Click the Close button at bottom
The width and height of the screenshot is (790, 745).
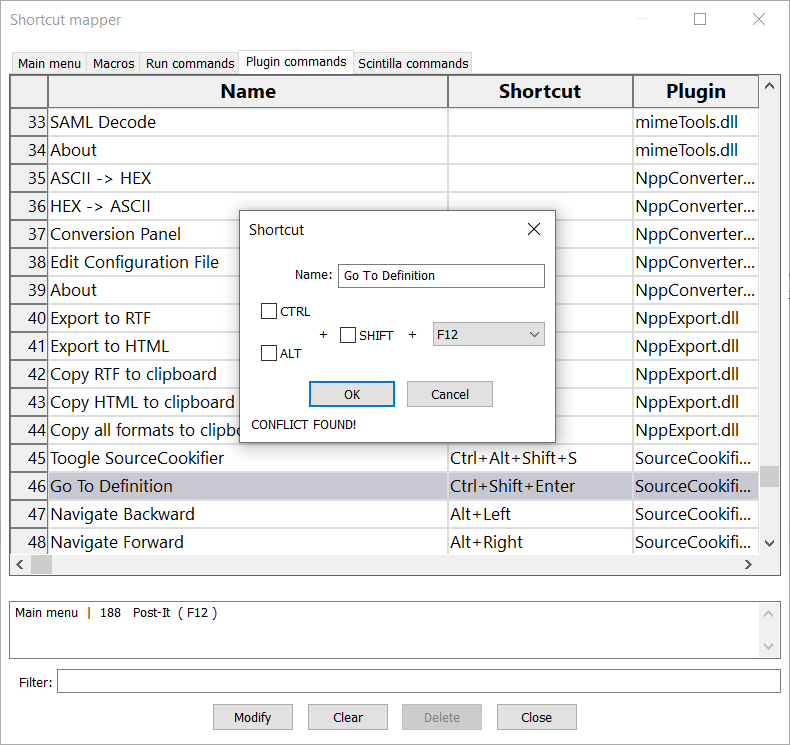pos(537,717)
